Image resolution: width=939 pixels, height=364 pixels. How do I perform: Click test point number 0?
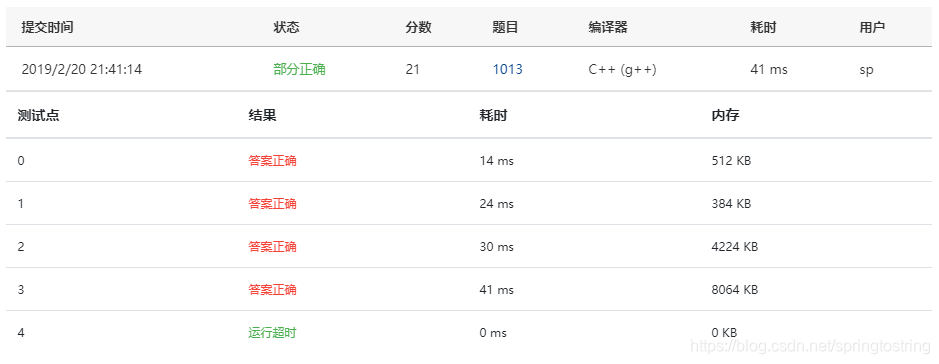pos(21,160)
